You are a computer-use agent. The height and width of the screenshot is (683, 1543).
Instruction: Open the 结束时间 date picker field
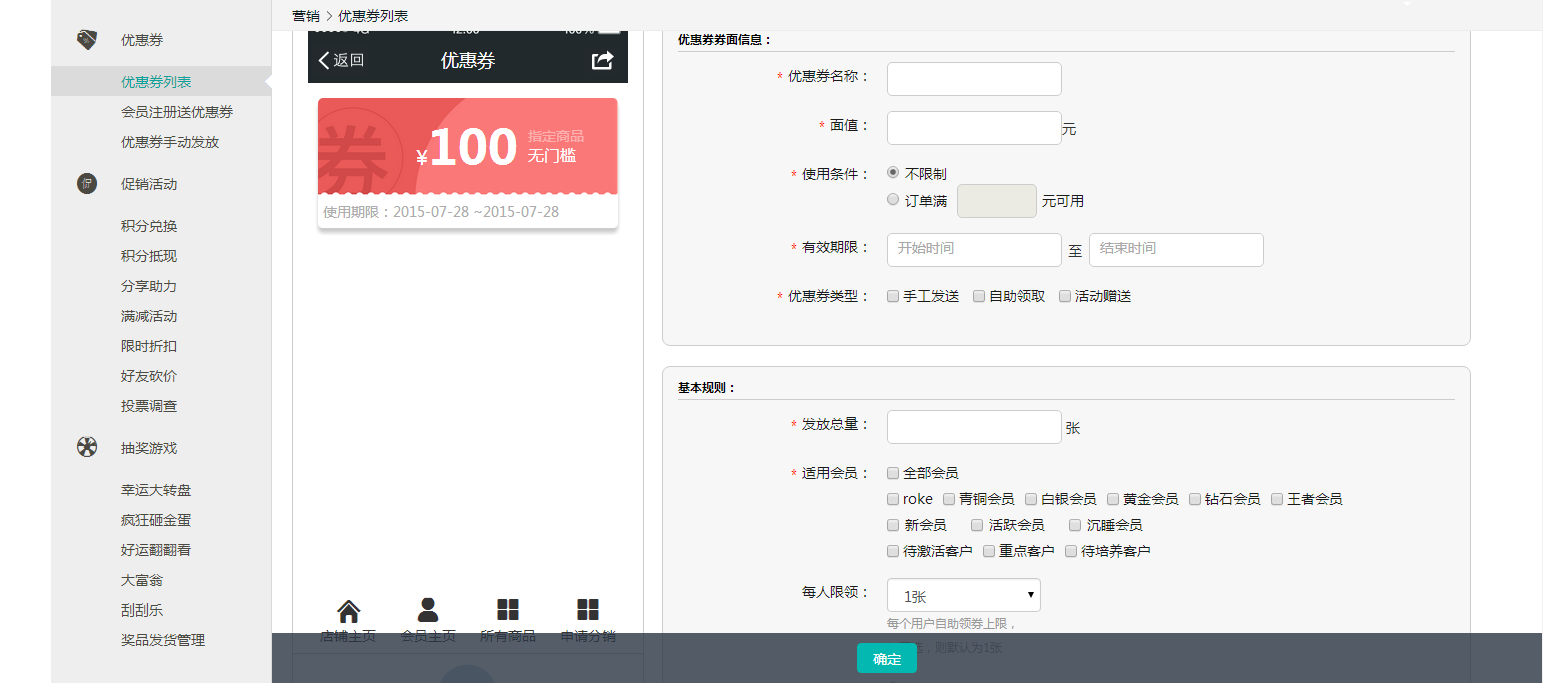[x=1175, y=249]
